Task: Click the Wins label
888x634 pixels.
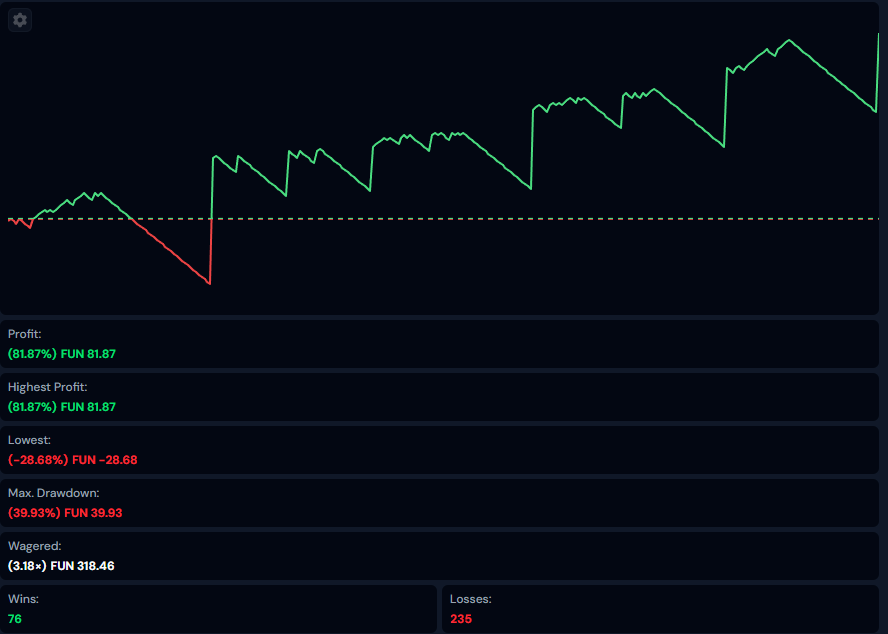Action: pyautogui.click(x=23, y=599)
